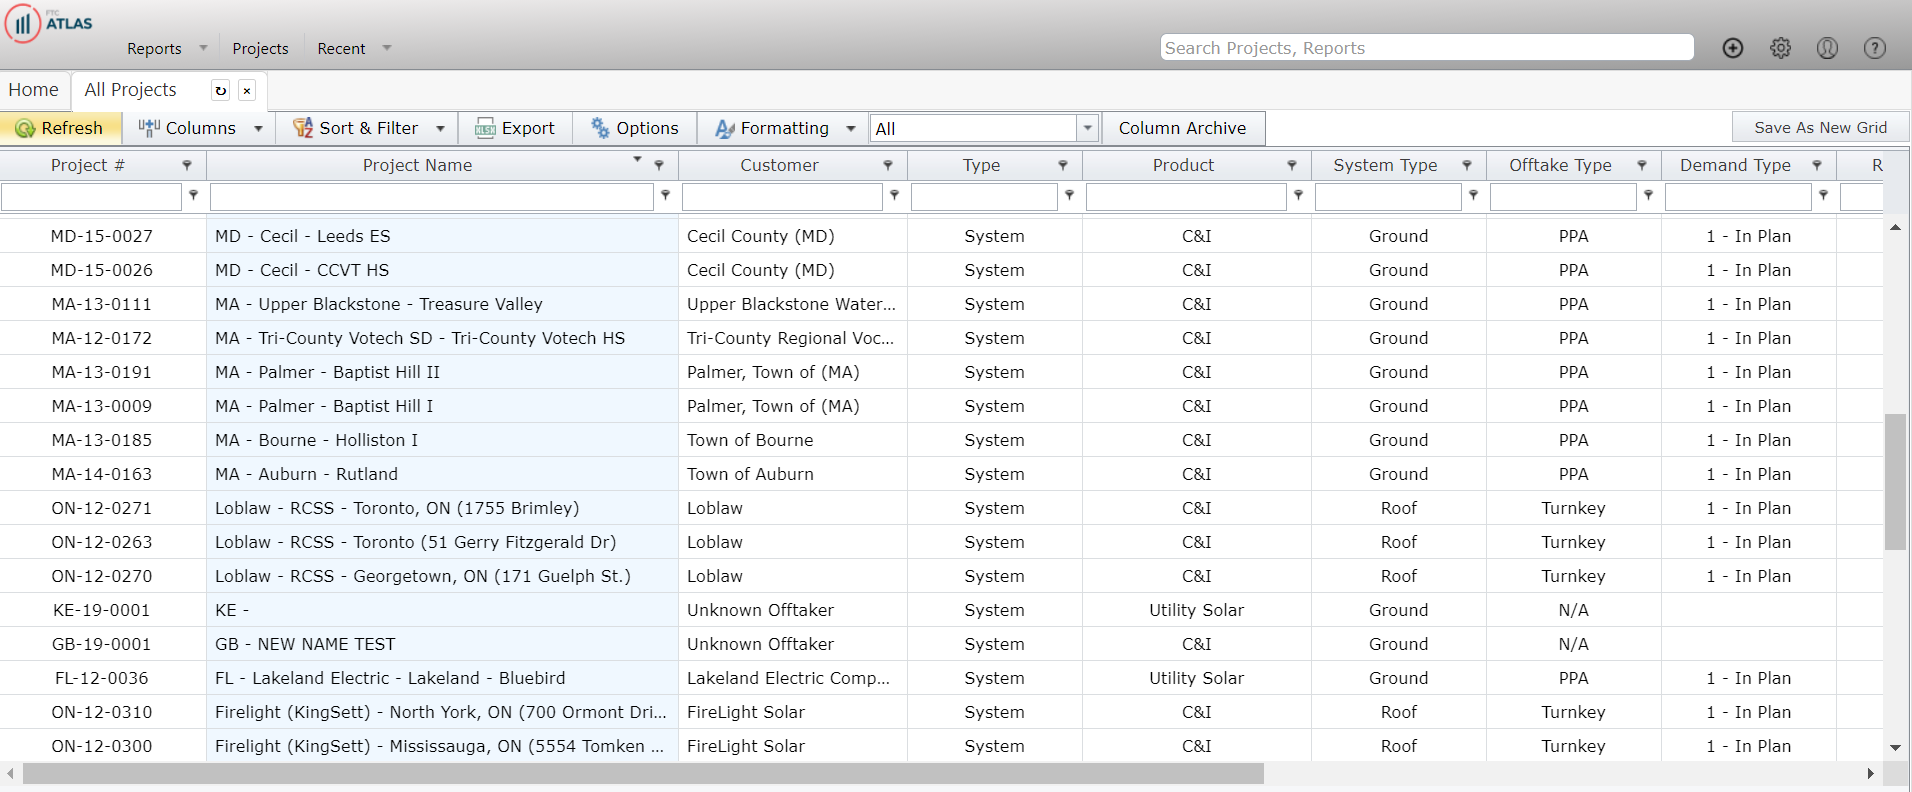Switch to the Home tab
Viewport: 1912px width, 792px height.
pyautogui.click(x=34, y=90)
